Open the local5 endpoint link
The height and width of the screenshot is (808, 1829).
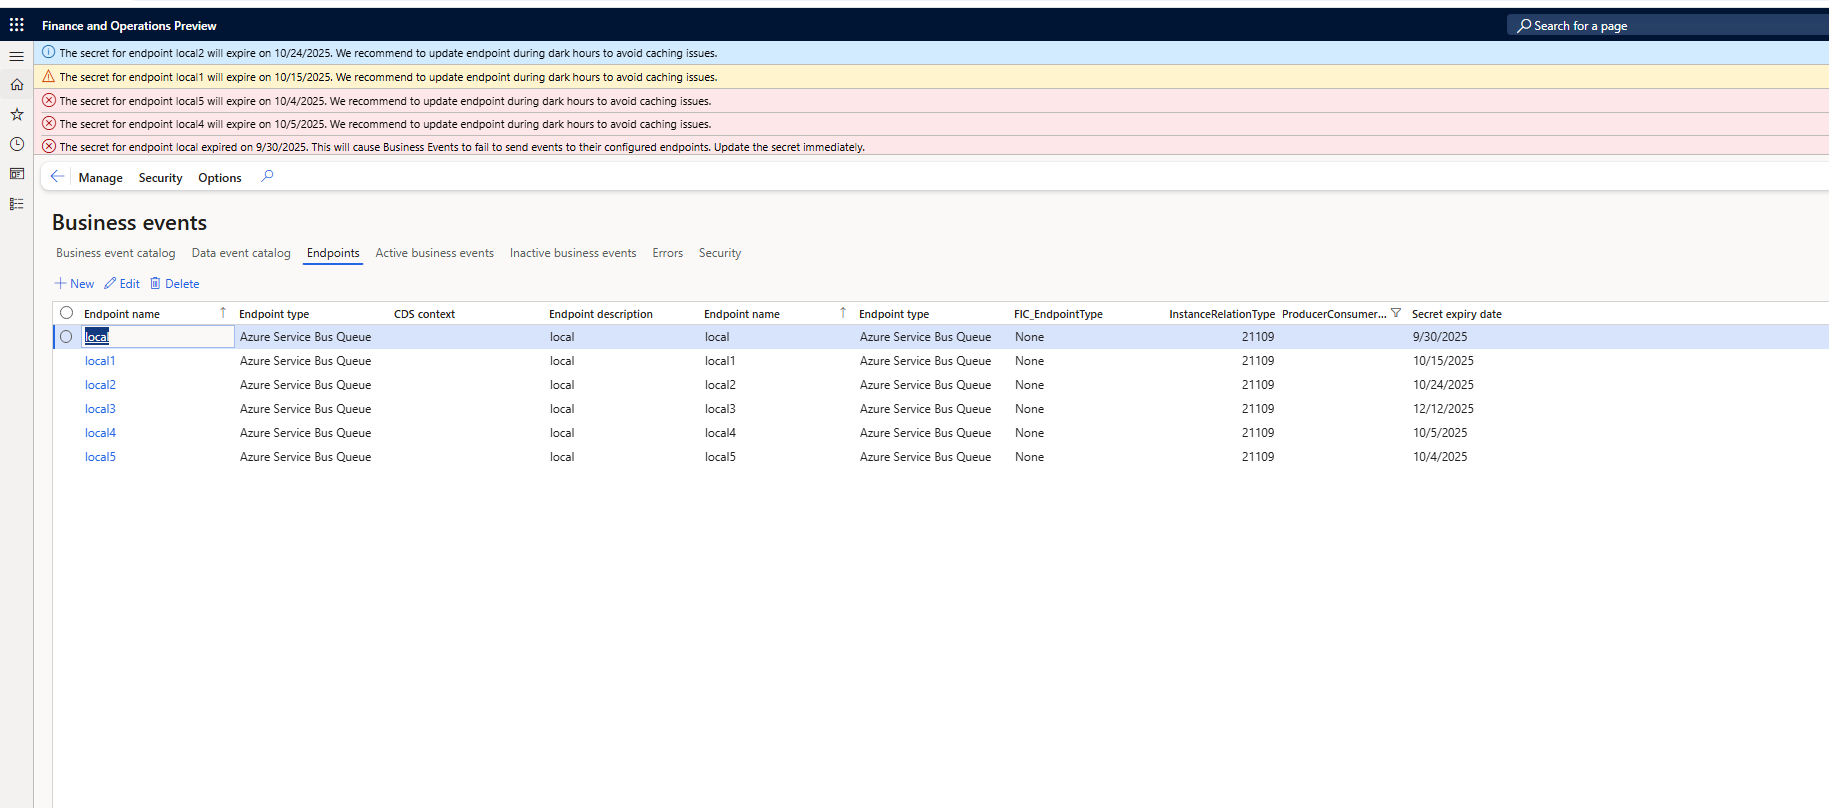coord(100,457)
